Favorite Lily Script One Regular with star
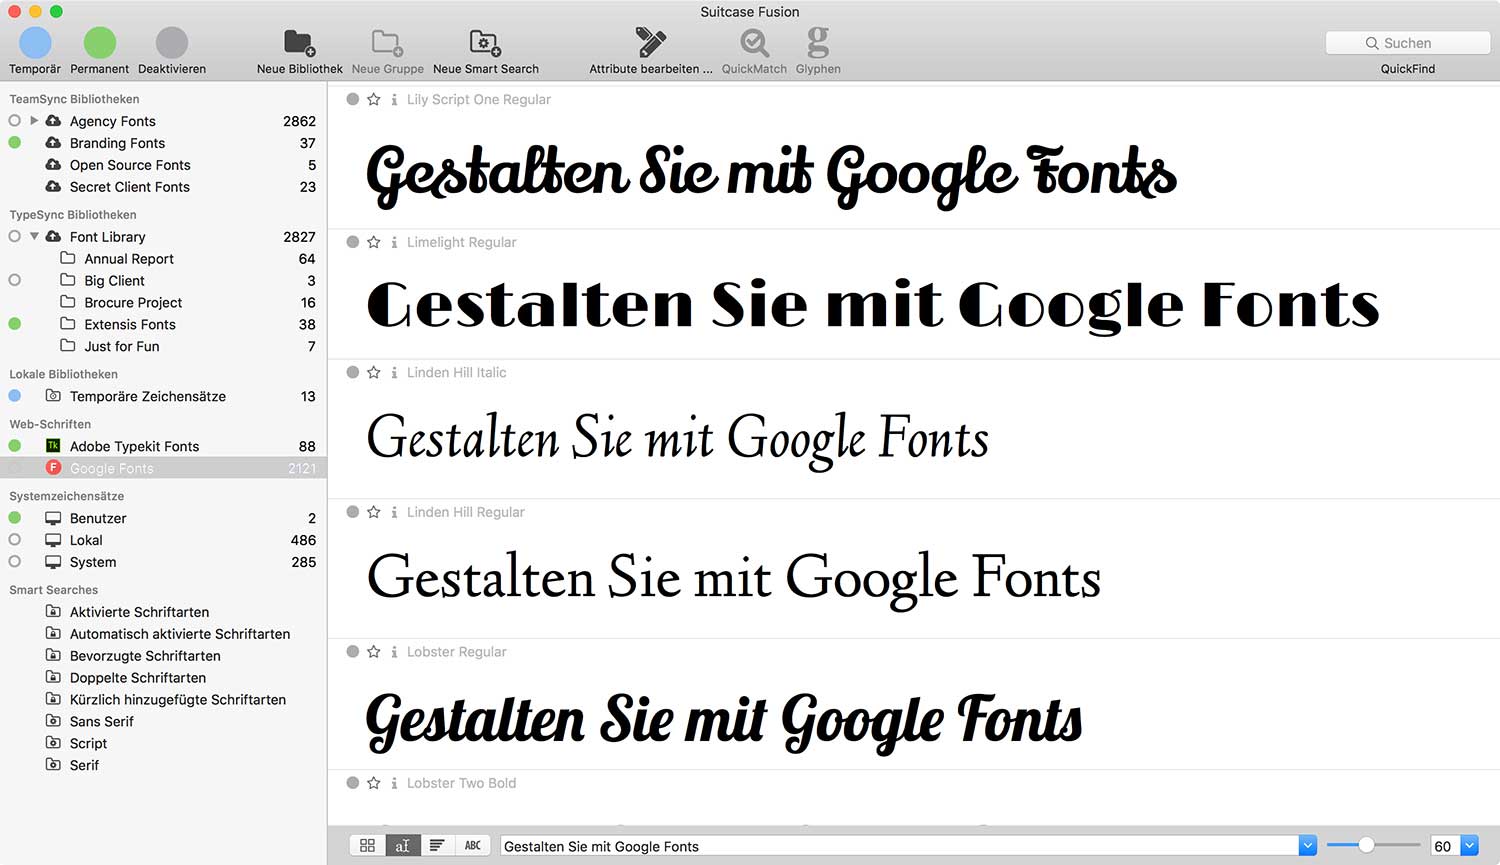This screenshot has height=865, width=1500. tap(374, 99)
